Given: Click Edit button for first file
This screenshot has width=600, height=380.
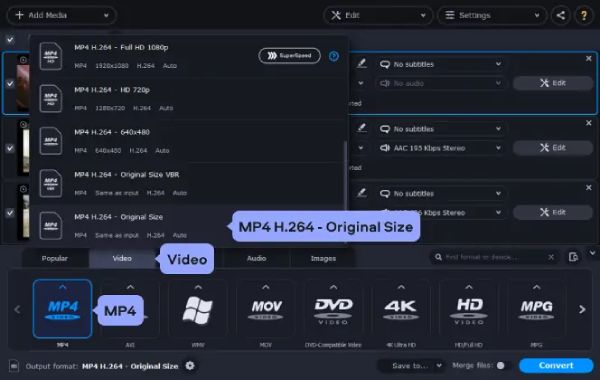Looking at the screenshot, I should point(553,83).
